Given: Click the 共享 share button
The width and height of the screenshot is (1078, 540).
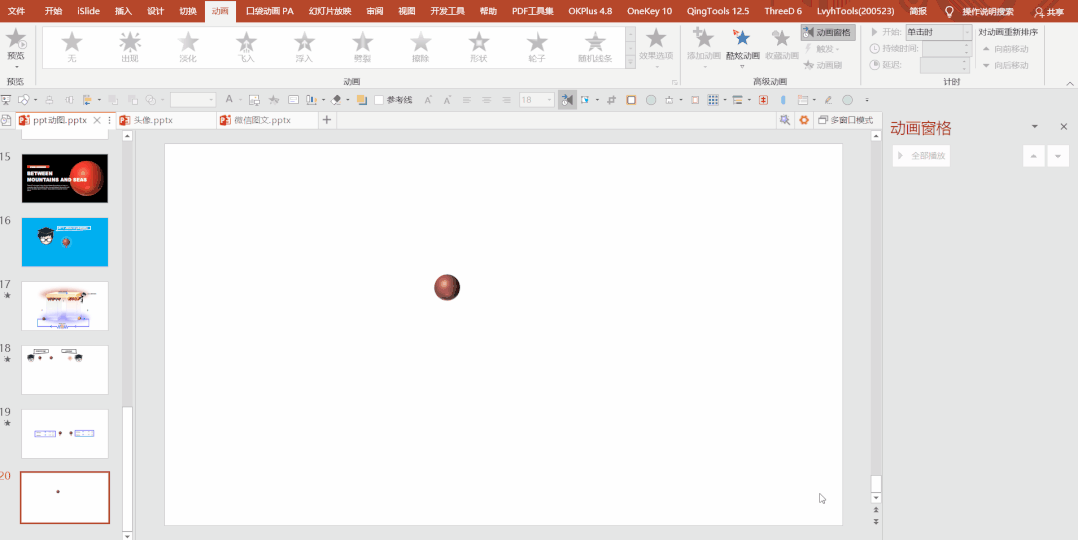Looking at the screenshot, I should pos(1049,11).
